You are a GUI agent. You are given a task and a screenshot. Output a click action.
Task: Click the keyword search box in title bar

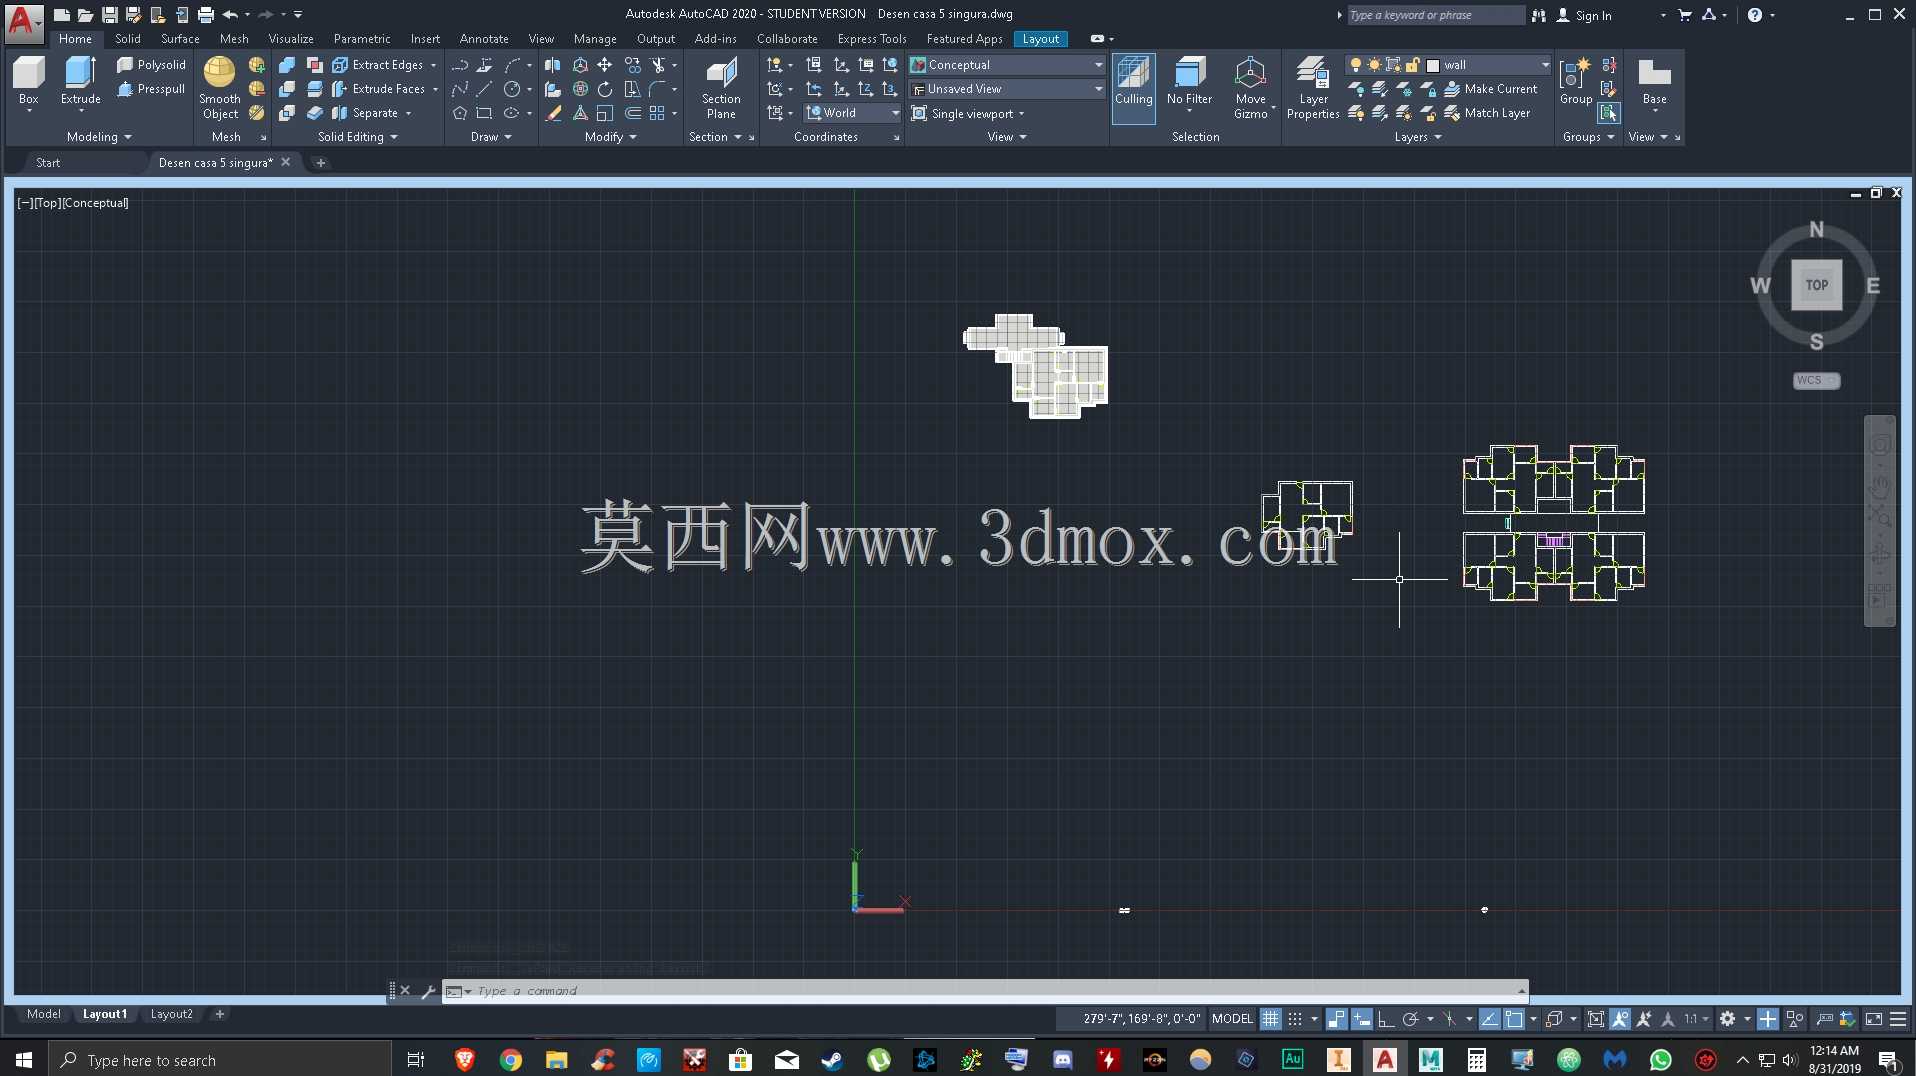tap(1435, 15)
